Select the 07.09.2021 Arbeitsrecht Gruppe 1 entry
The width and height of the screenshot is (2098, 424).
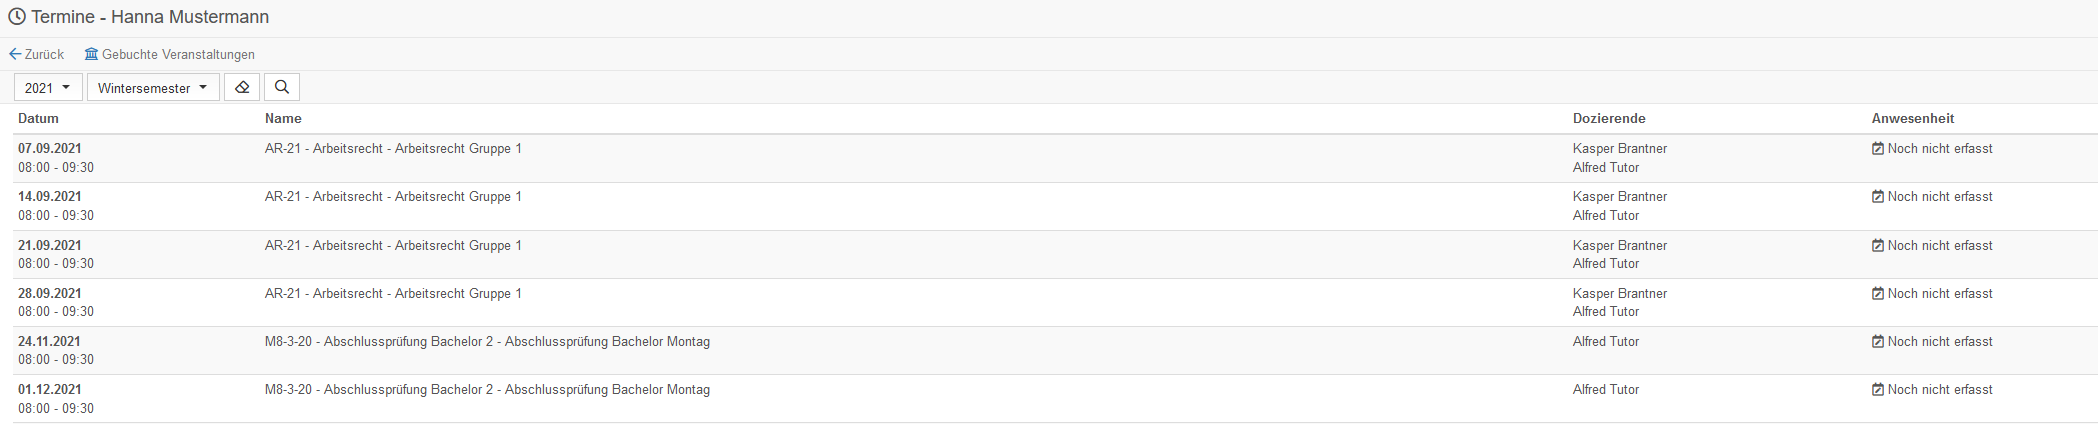[1056, 158]
